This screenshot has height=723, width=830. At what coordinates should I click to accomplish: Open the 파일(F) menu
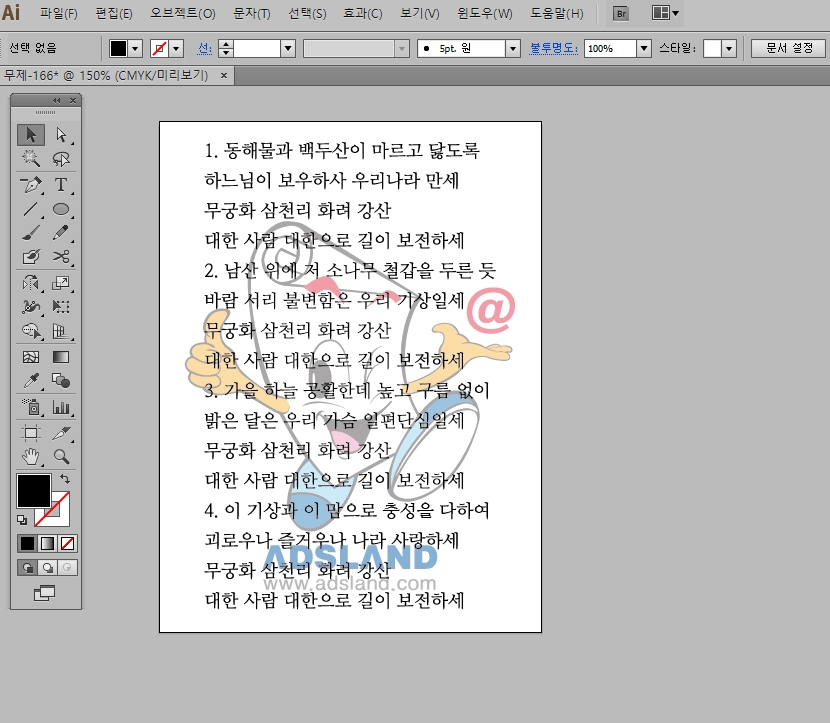pos(59,13)
